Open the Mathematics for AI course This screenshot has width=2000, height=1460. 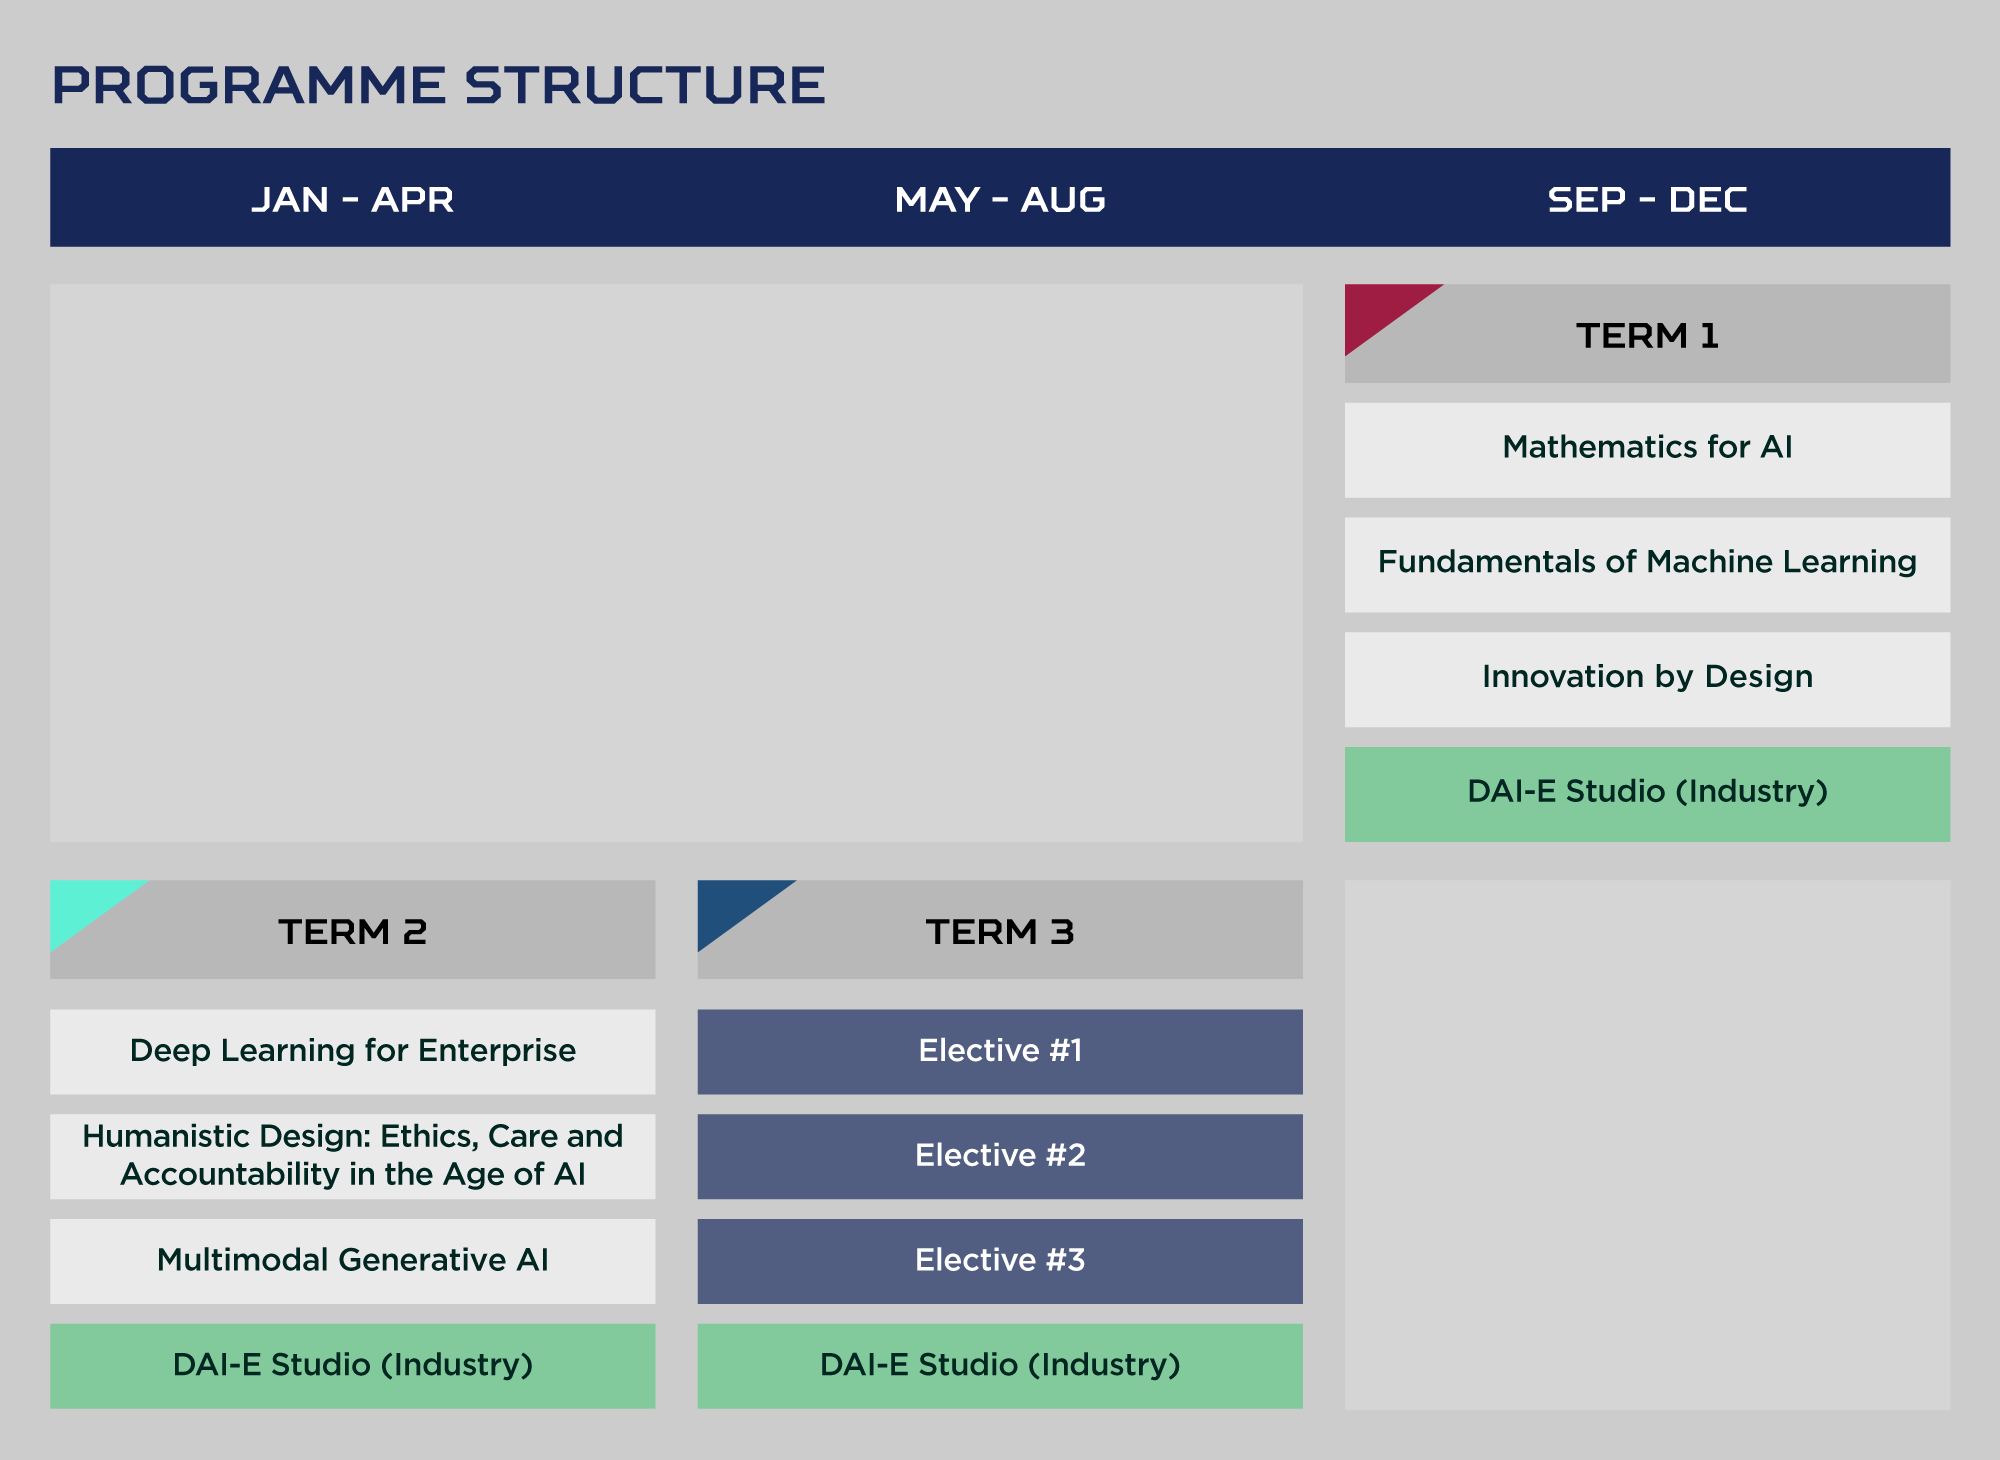1647,449
